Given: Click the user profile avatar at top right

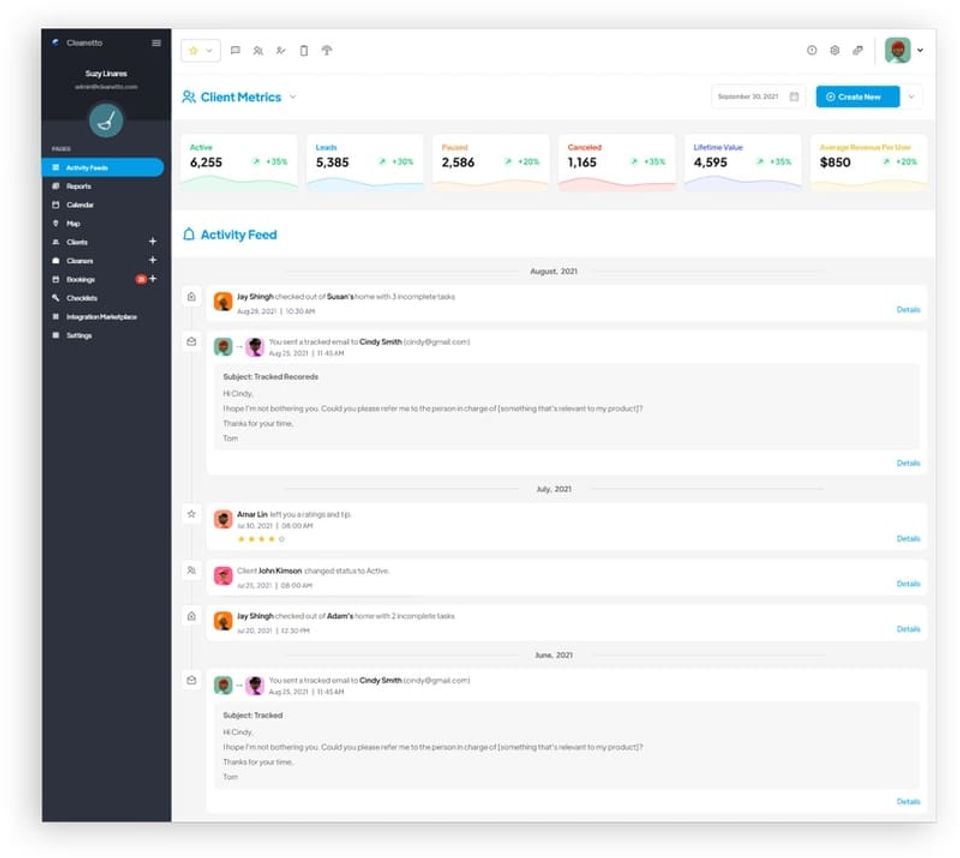Looking at the screenshot, I should [898, 50].
